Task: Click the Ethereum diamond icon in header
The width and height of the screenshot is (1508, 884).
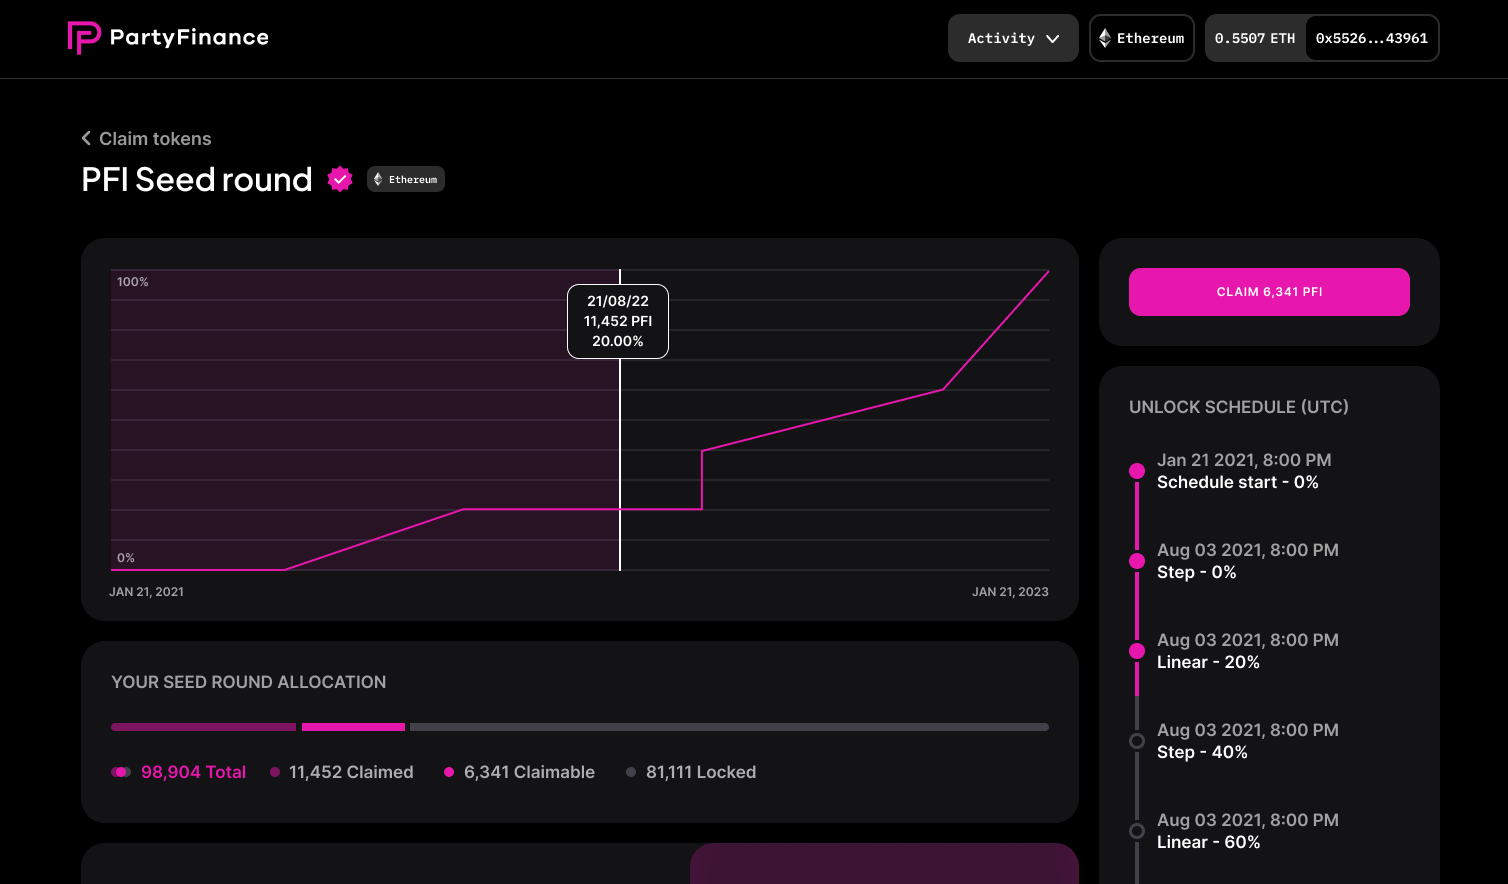Action: coord(1105,38)
